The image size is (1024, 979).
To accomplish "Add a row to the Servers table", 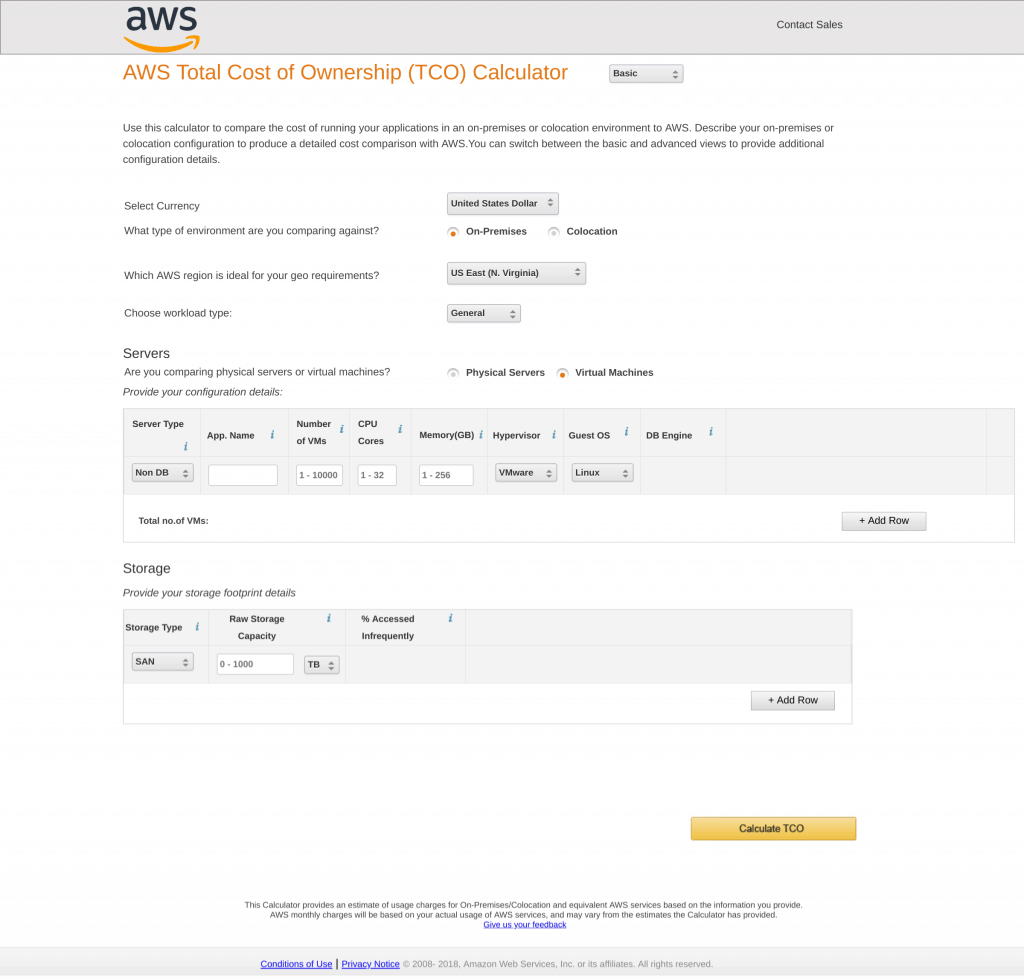I will pos(884,521).
